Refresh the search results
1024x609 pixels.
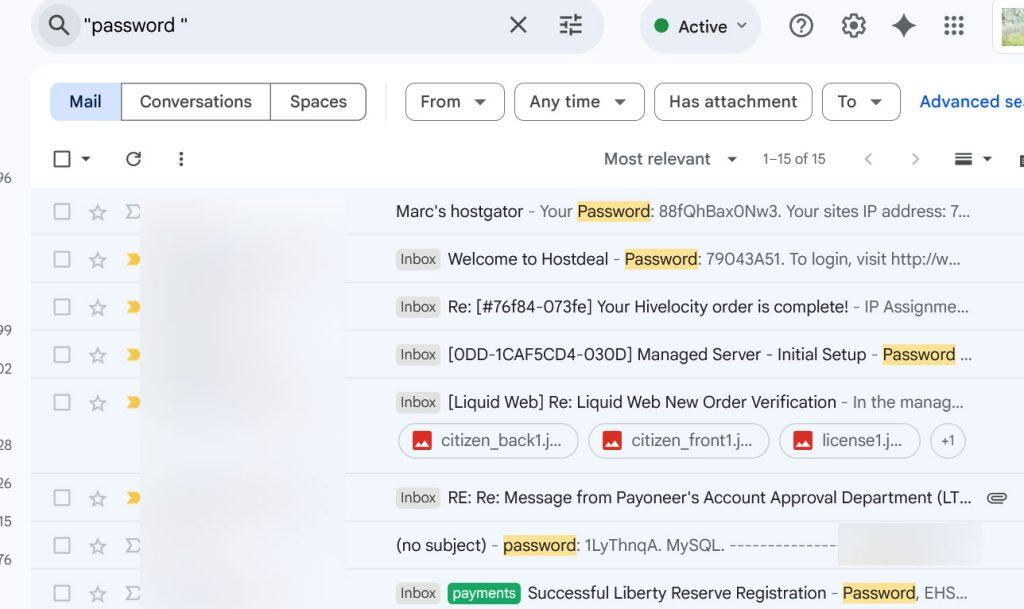pyautogui.click(x=134, y=159)
